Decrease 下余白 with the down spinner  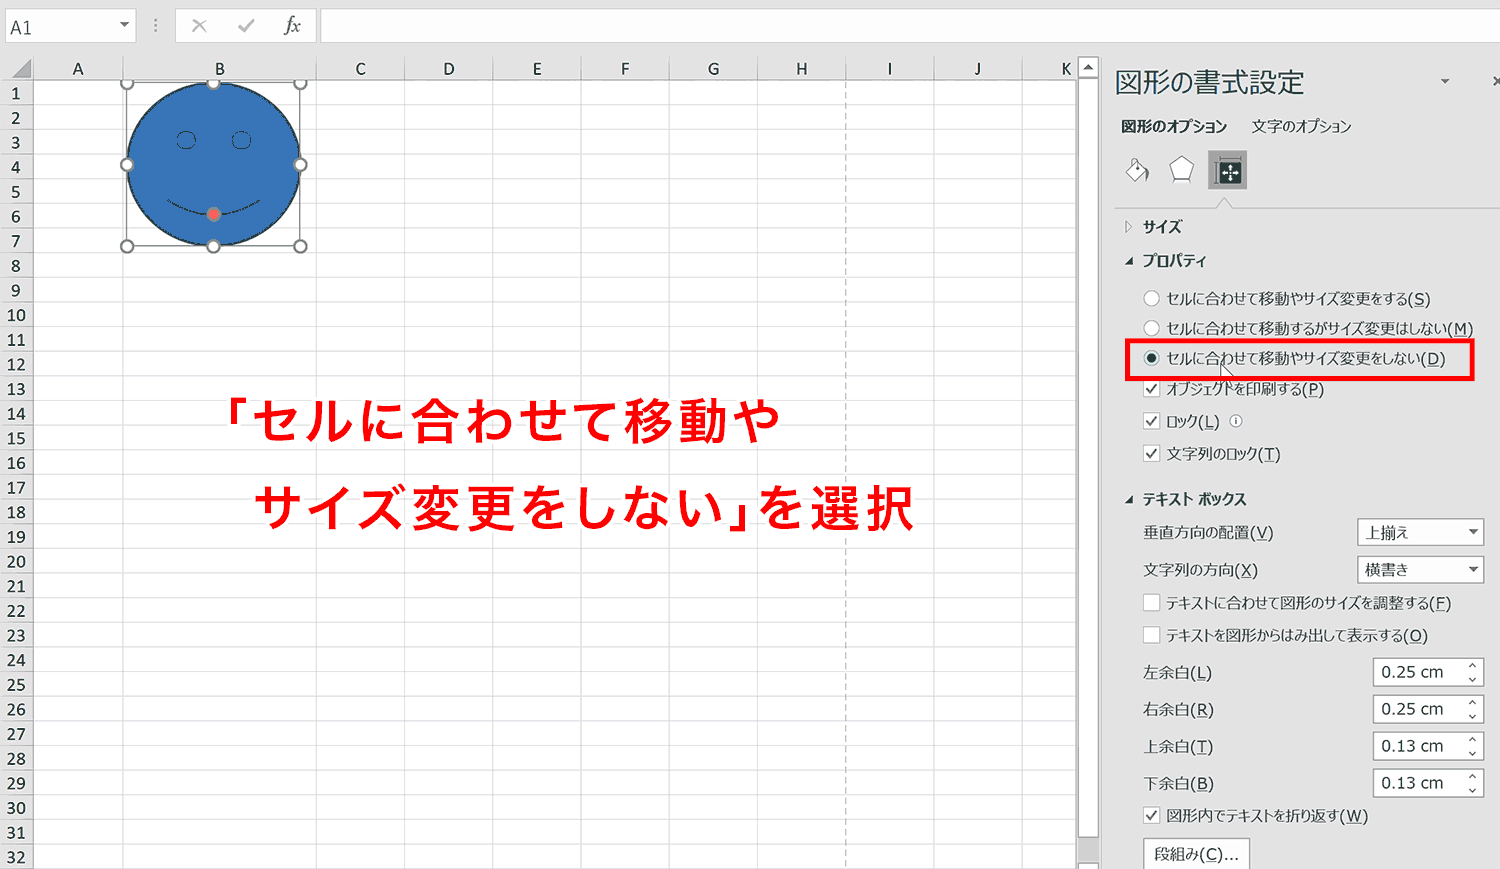click(1473, 790)
